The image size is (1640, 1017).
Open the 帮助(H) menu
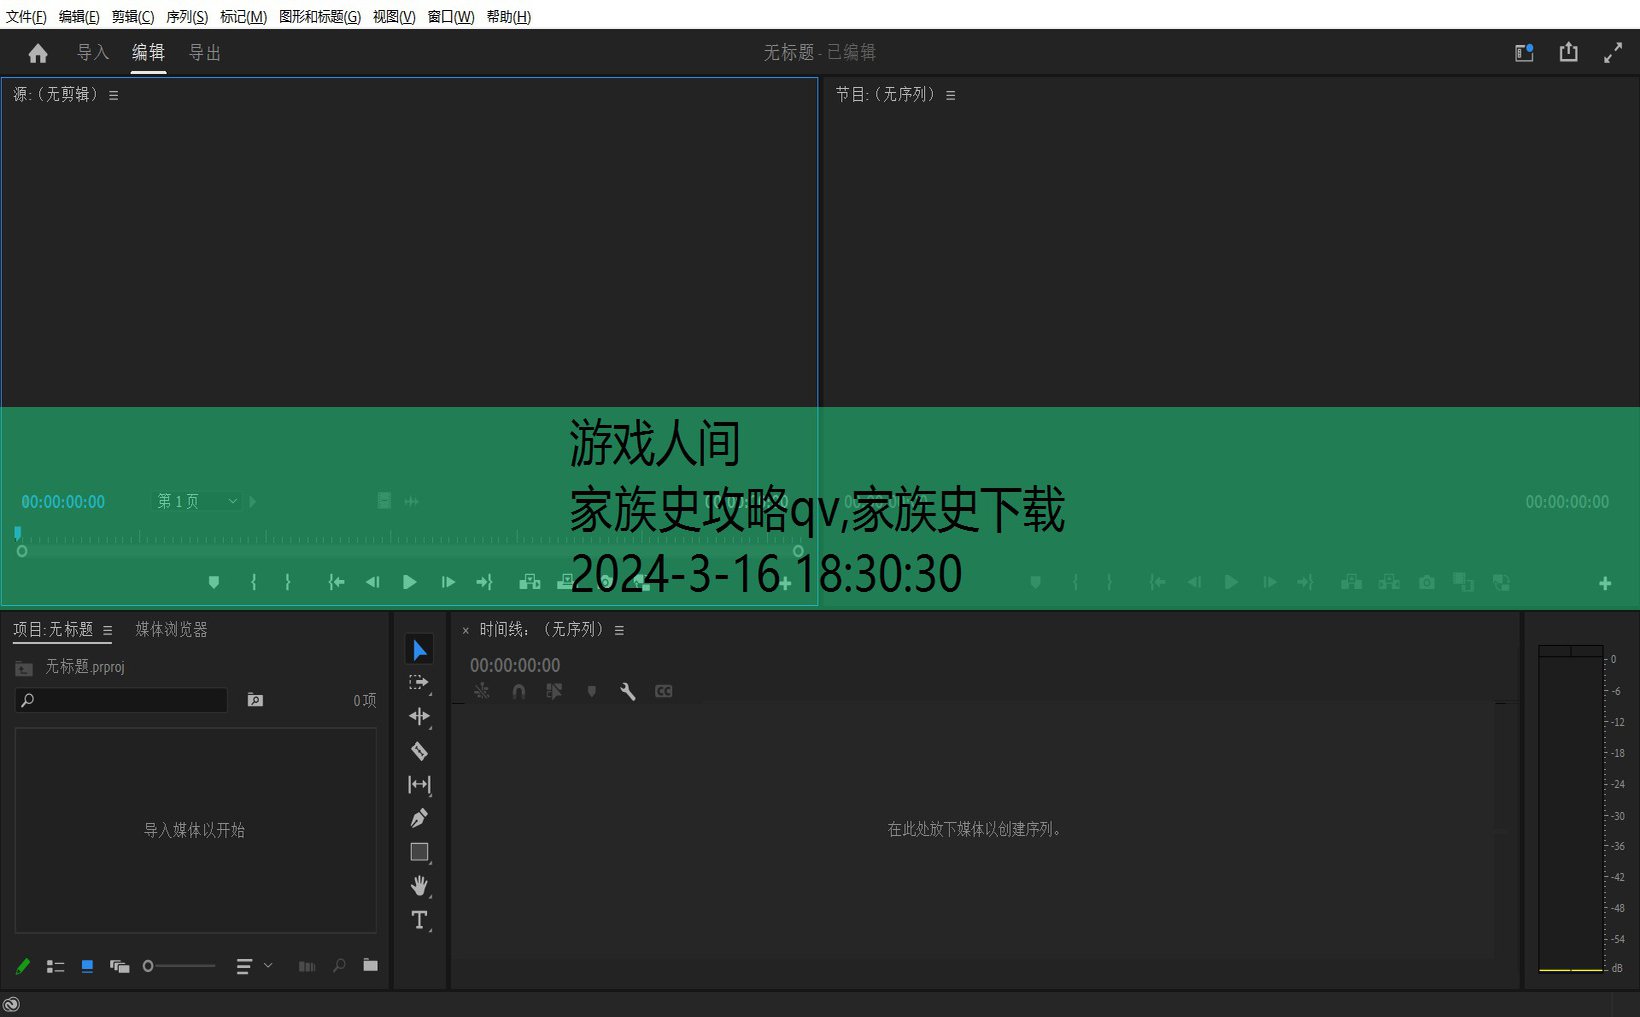coord(509,16)
